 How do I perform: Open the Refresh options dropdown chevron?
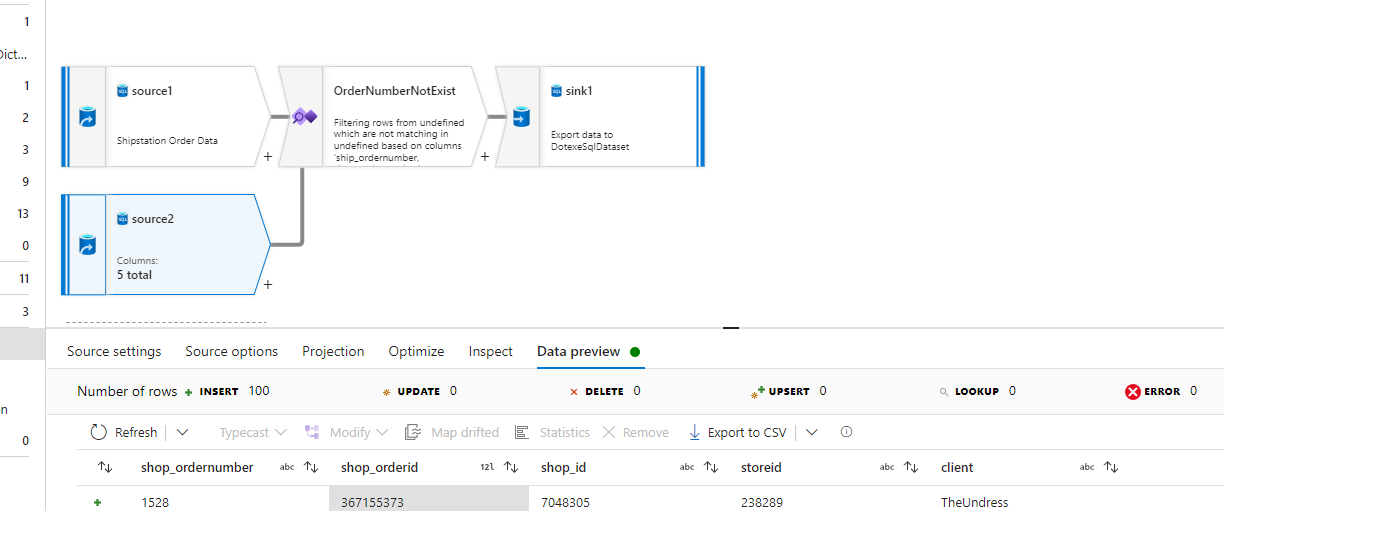(x=182, y=432)
